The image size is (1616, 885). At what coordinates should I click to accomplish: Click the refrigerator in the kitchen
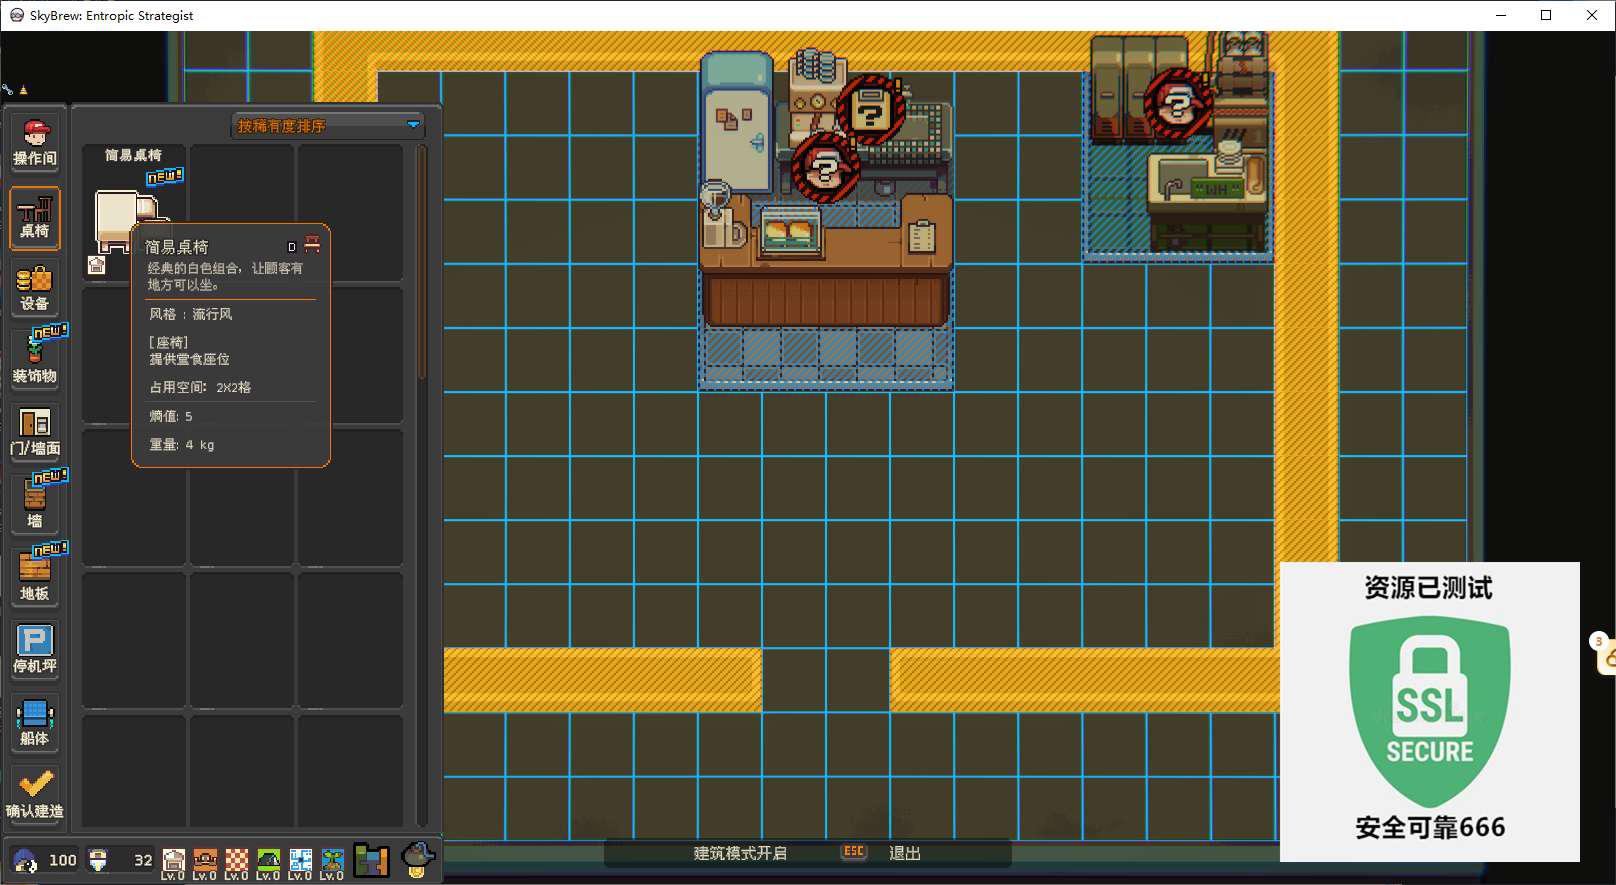(x=737, y=121)
